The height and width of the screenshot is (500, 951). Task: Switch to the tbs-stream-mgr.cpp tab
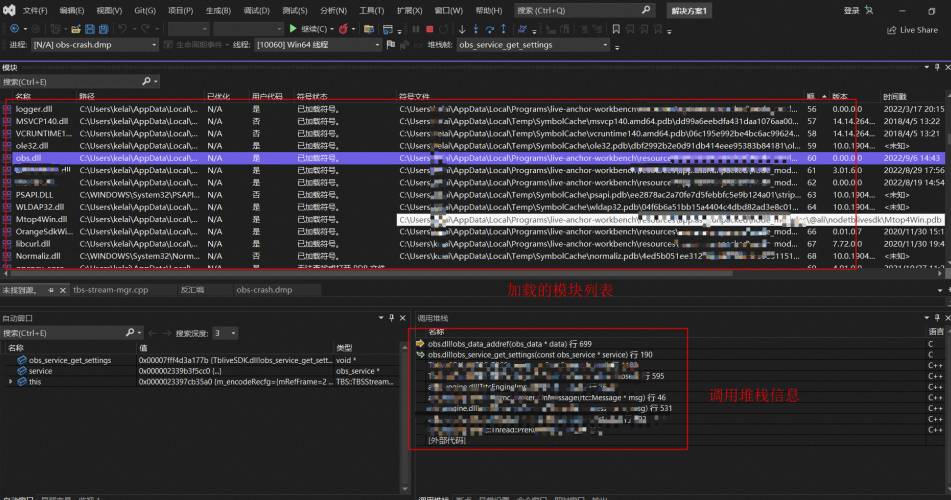click(x=110, y=290)
